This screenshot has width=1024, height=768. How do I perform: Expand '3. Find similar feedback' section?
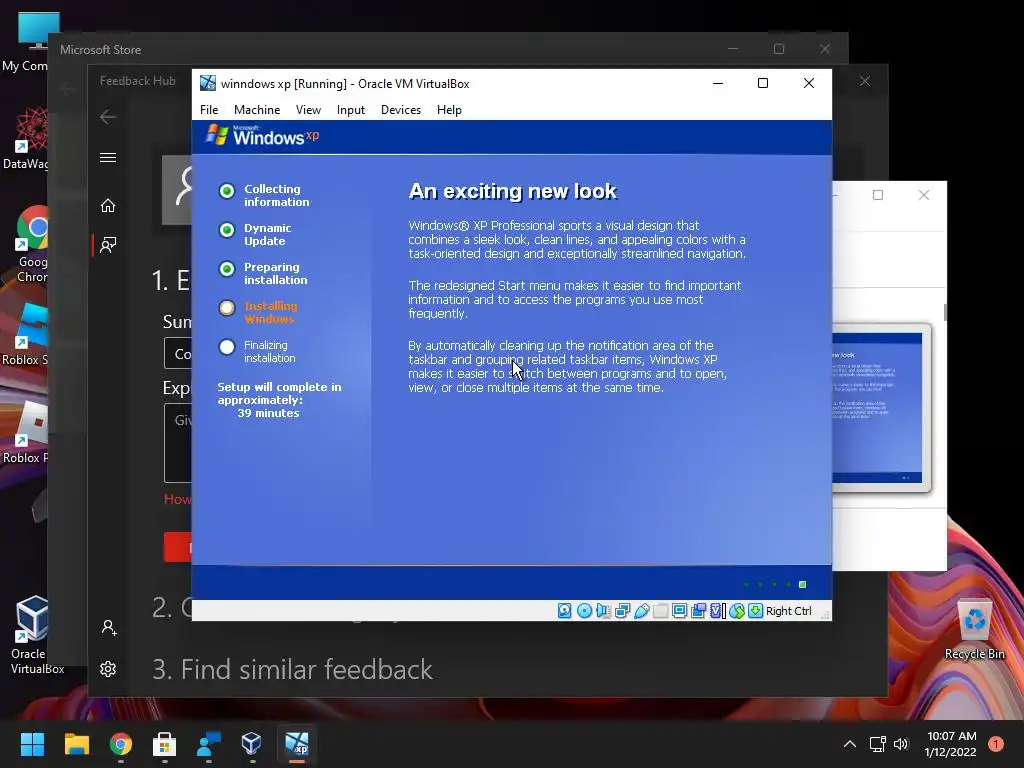(x=292, y=669)
